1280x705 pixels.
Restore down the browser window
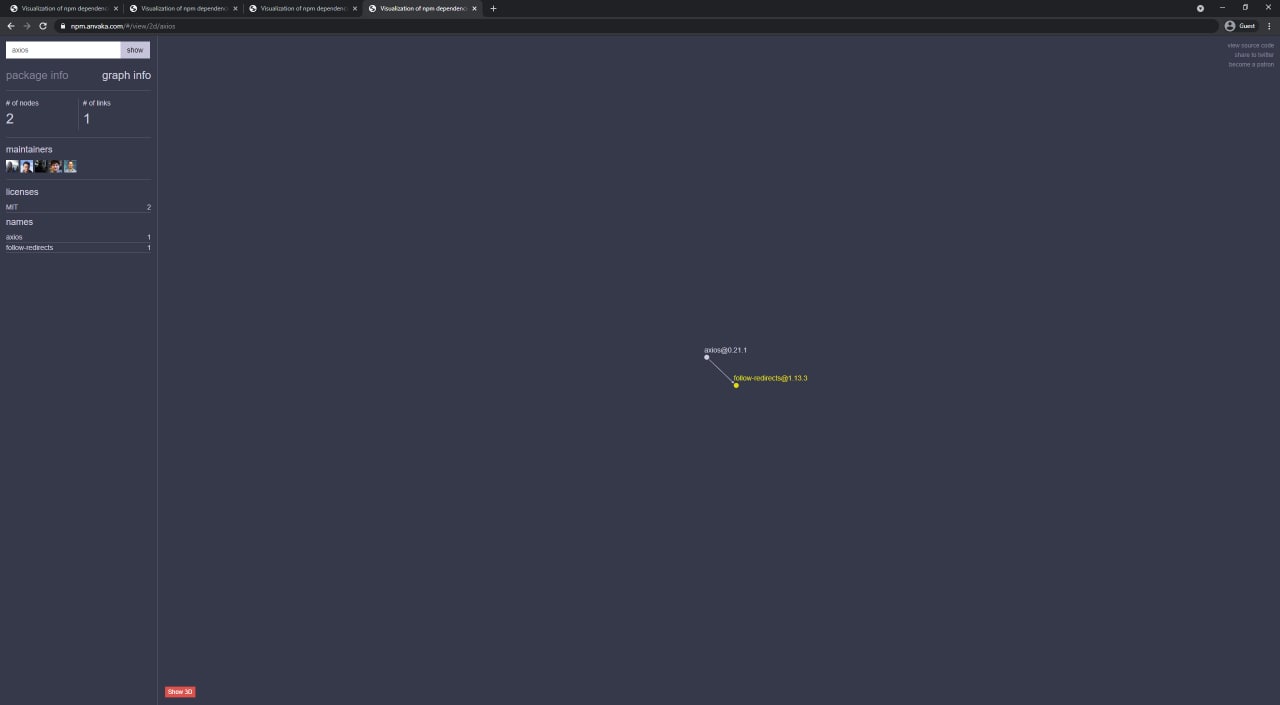[x=1245, y=8]
